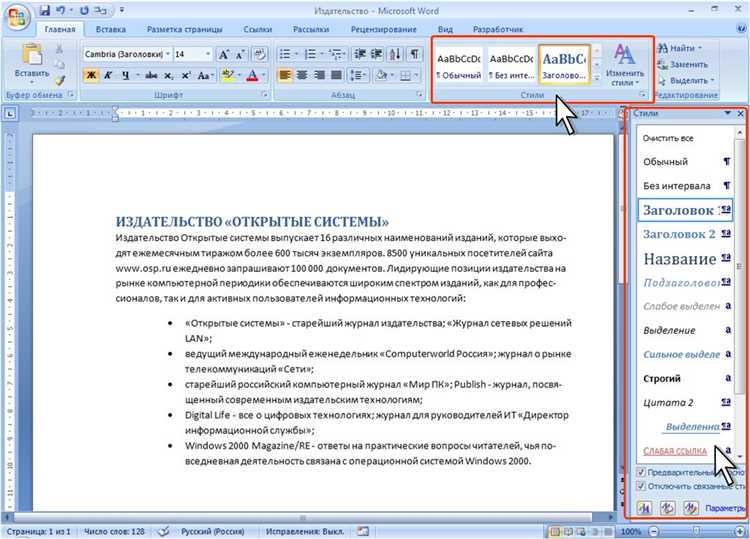Toggle Bold (Ж) formatting
Image resolution: width=750 pixels, height=539 pixels.
[91, 76]
